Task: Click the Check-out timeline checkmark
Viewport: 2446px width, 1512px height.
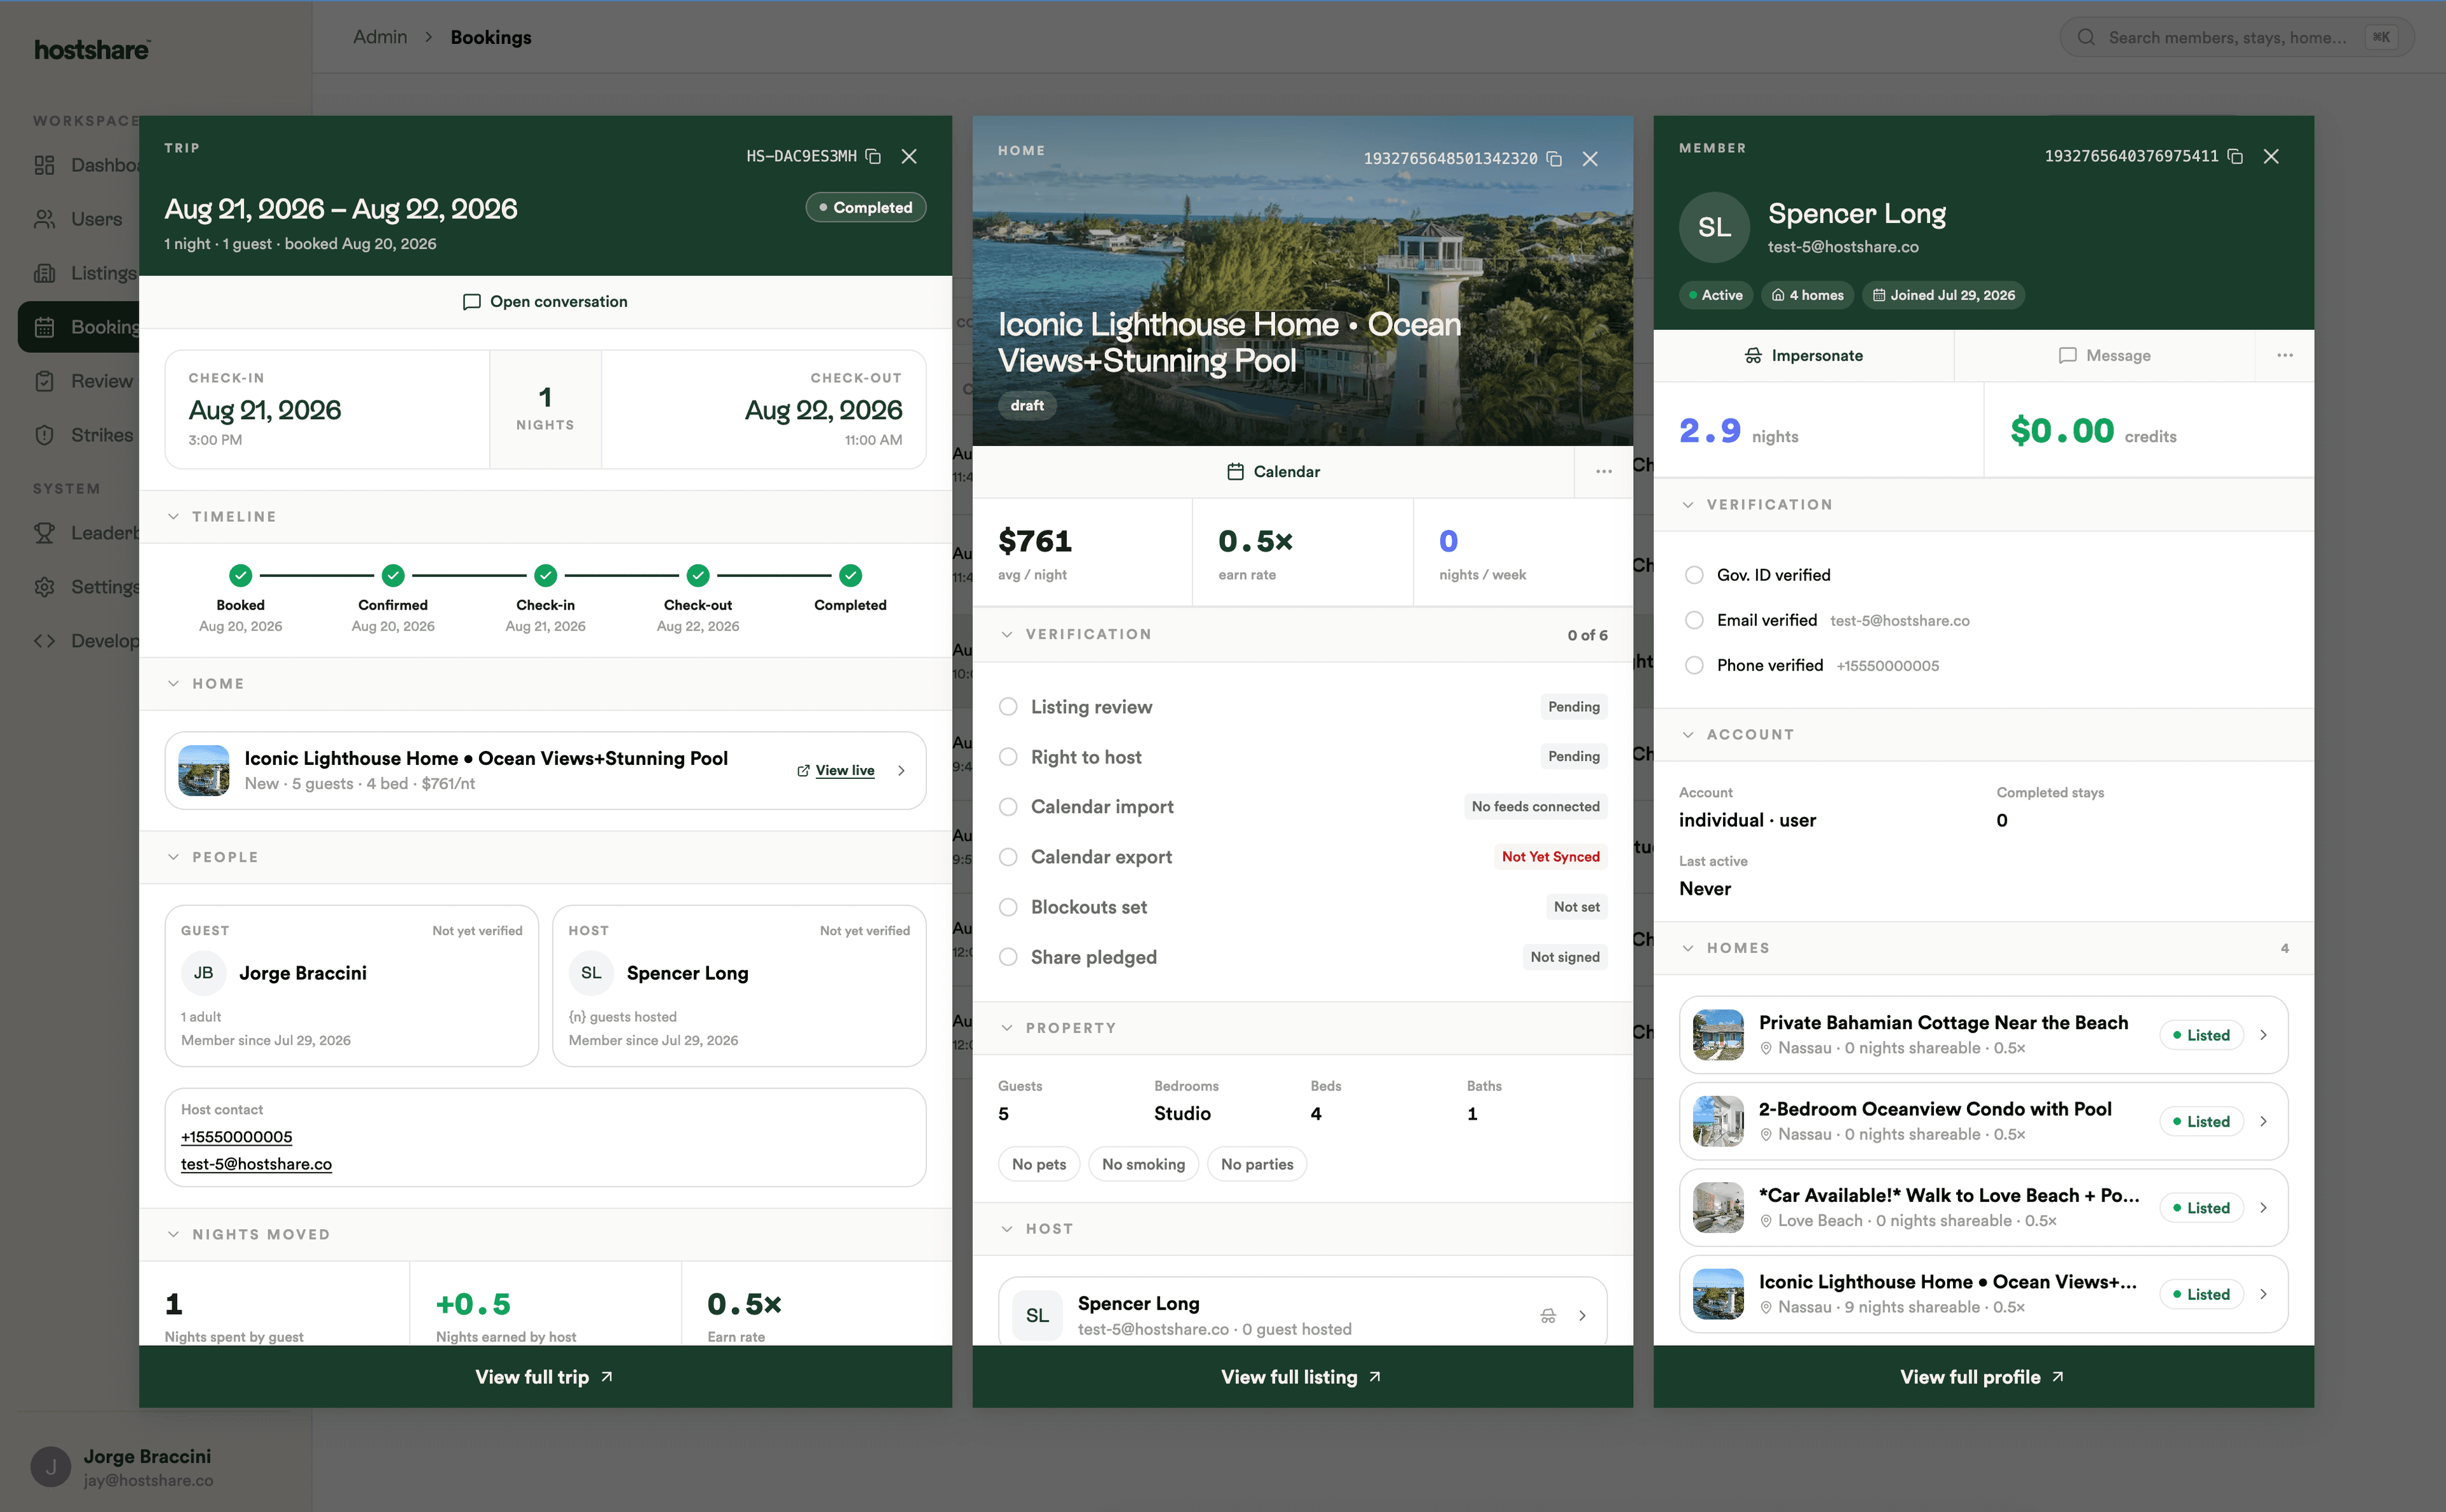Action: [x=698, y=575]
